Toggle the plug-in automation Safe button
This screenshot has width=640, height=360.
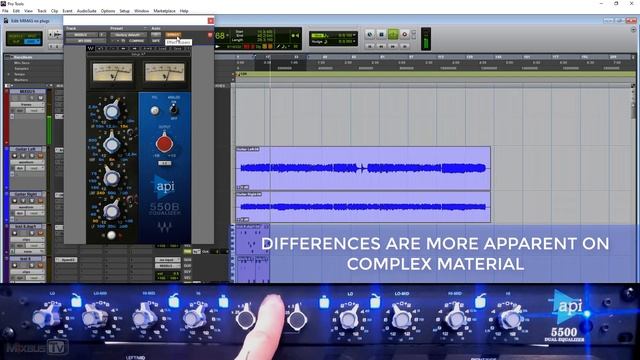156,41
